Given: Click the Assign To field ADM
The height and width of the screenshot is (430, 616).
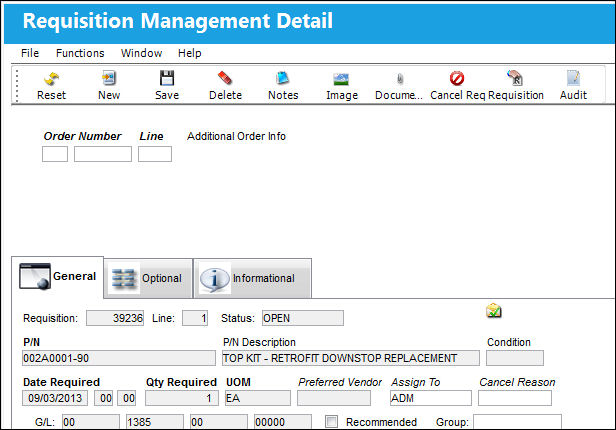Looking at the screenshot, I should pyautogui.click(x=431, y=398).
